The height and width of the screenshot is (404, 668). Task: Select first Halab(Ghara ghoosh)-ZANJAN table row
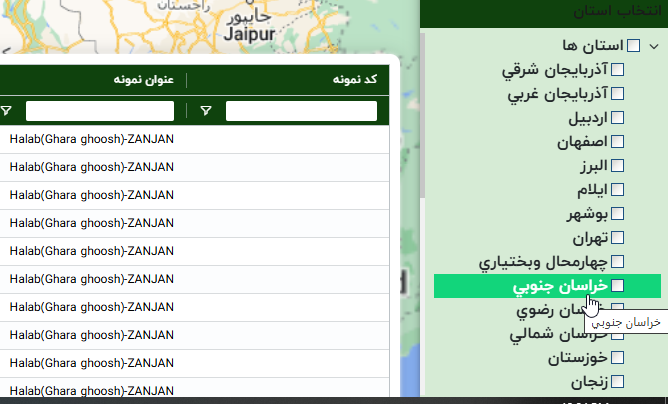click(92, 139)
